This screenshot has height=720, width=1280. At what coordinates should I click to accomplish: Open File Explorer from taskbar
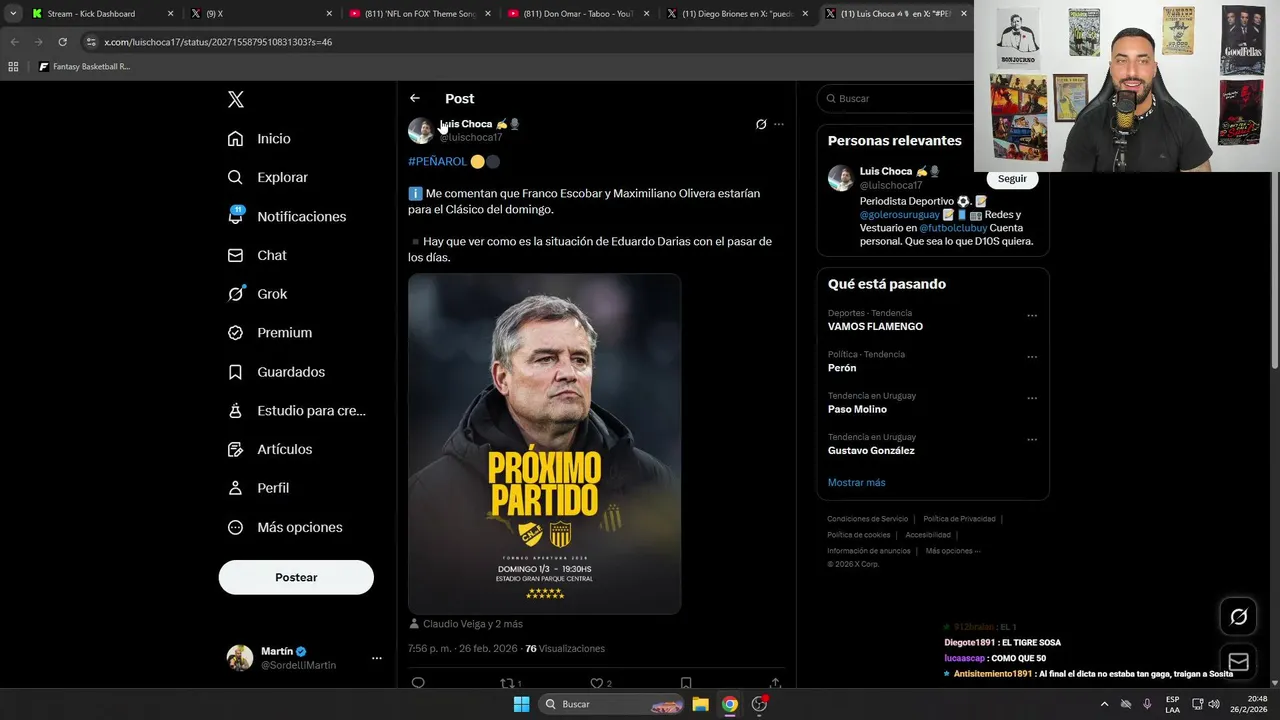(x=701, y=704)
